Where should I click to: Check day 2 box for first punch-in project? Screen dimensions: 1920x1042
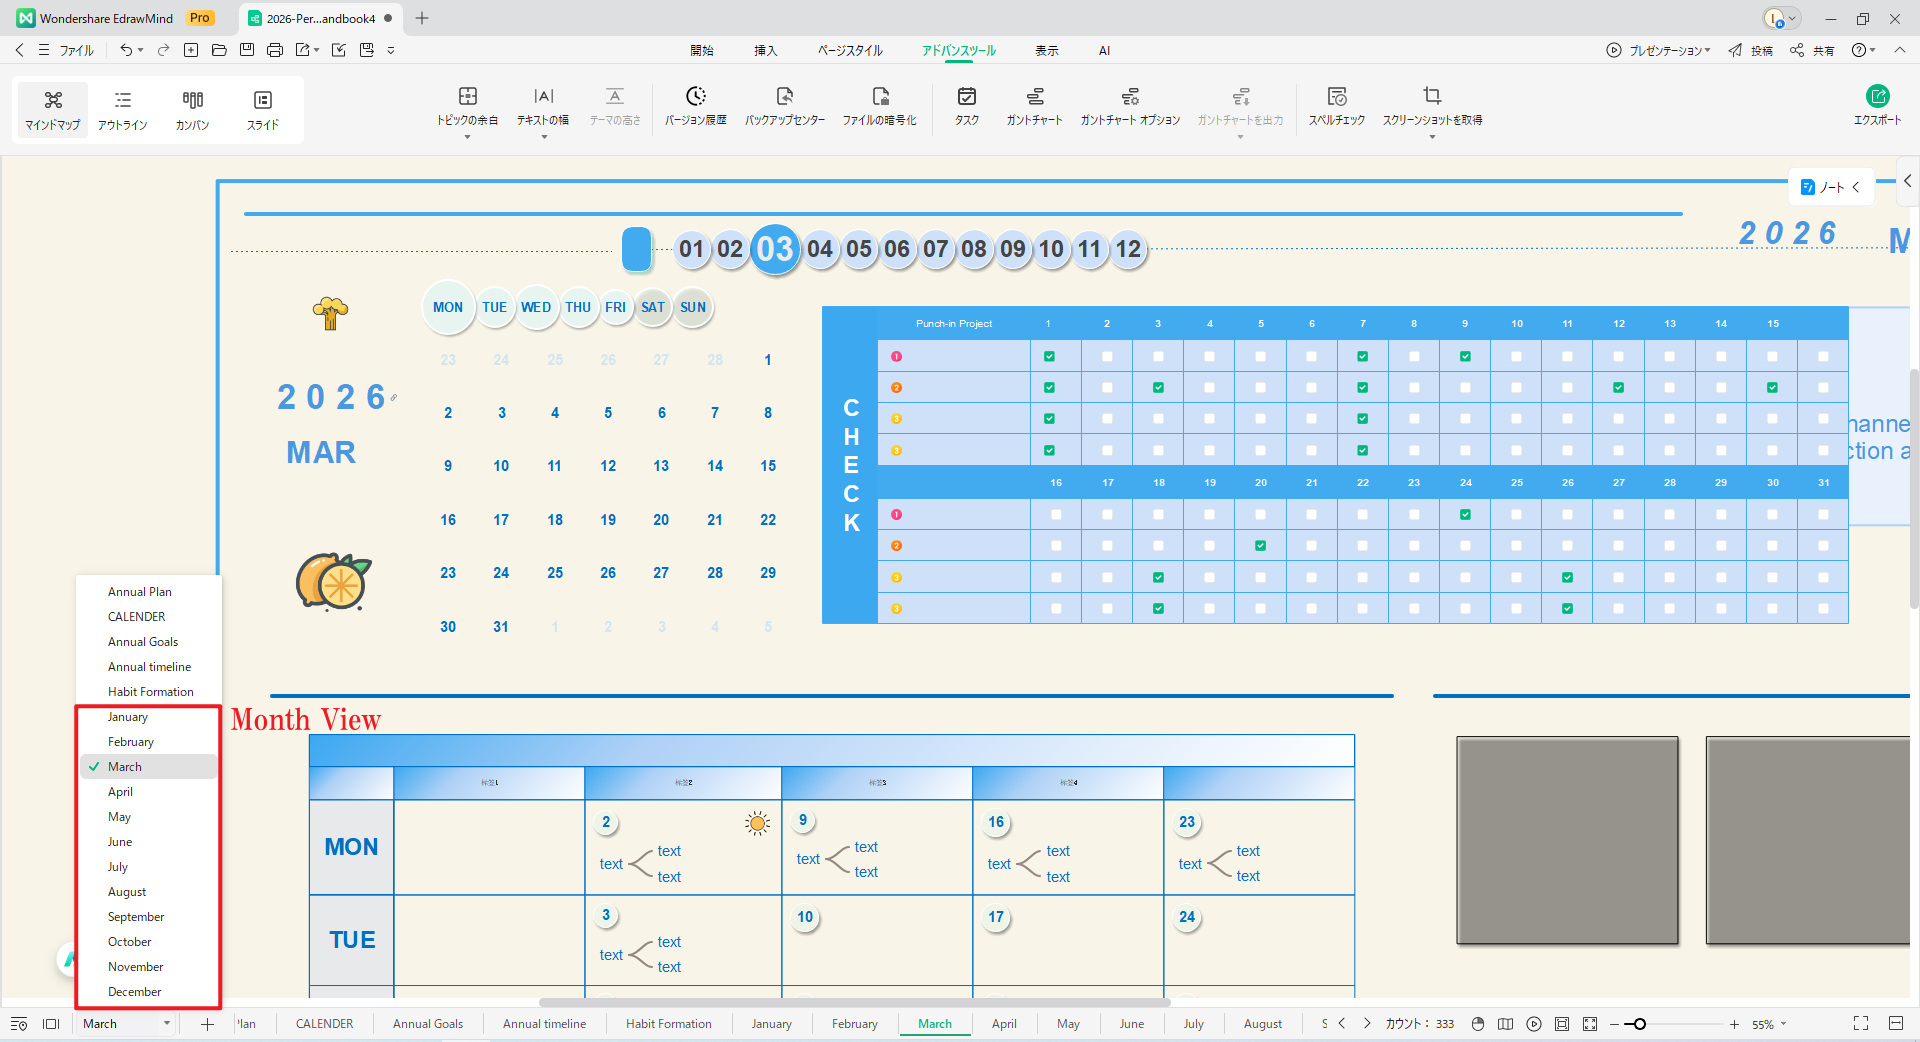(1107, 356)
